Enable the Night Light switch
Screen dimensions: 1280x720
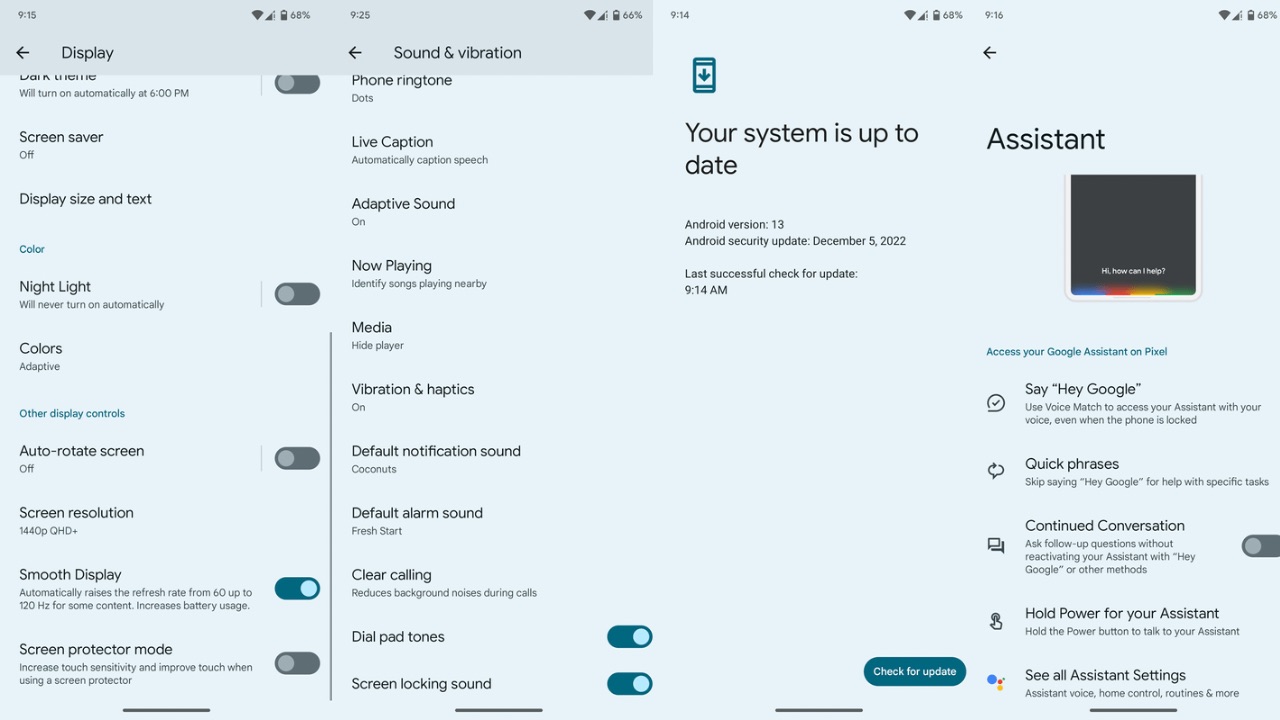click(297, 294)
